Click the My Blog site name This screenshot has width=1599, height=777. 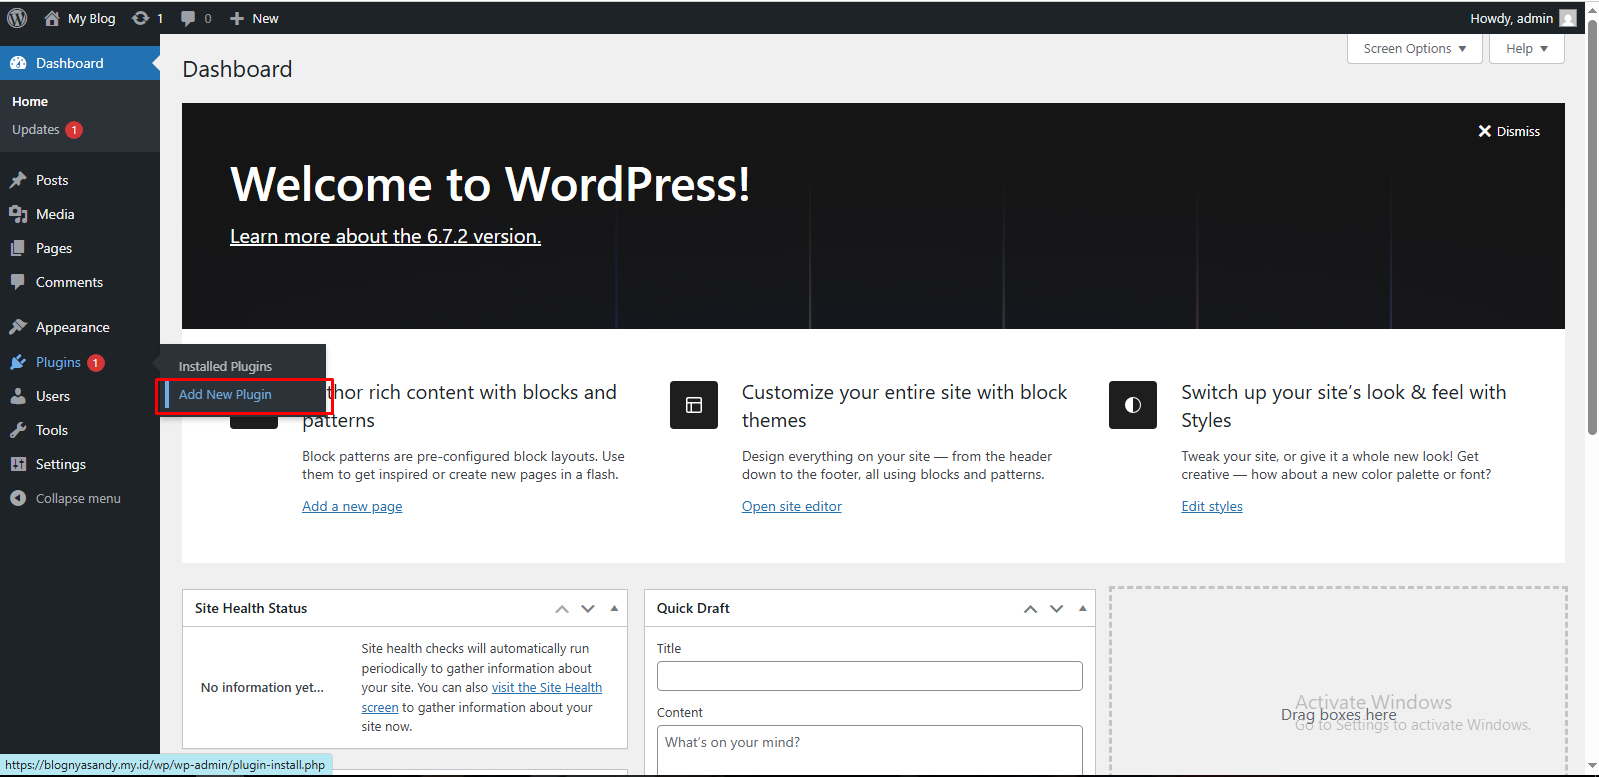91,18
